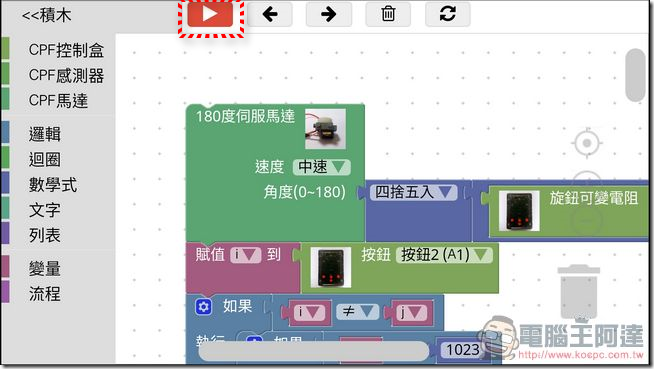Click the device image on 按鈕 block
Image resolution: width=654 pixels, height=369 pixels.
[331, 267]
